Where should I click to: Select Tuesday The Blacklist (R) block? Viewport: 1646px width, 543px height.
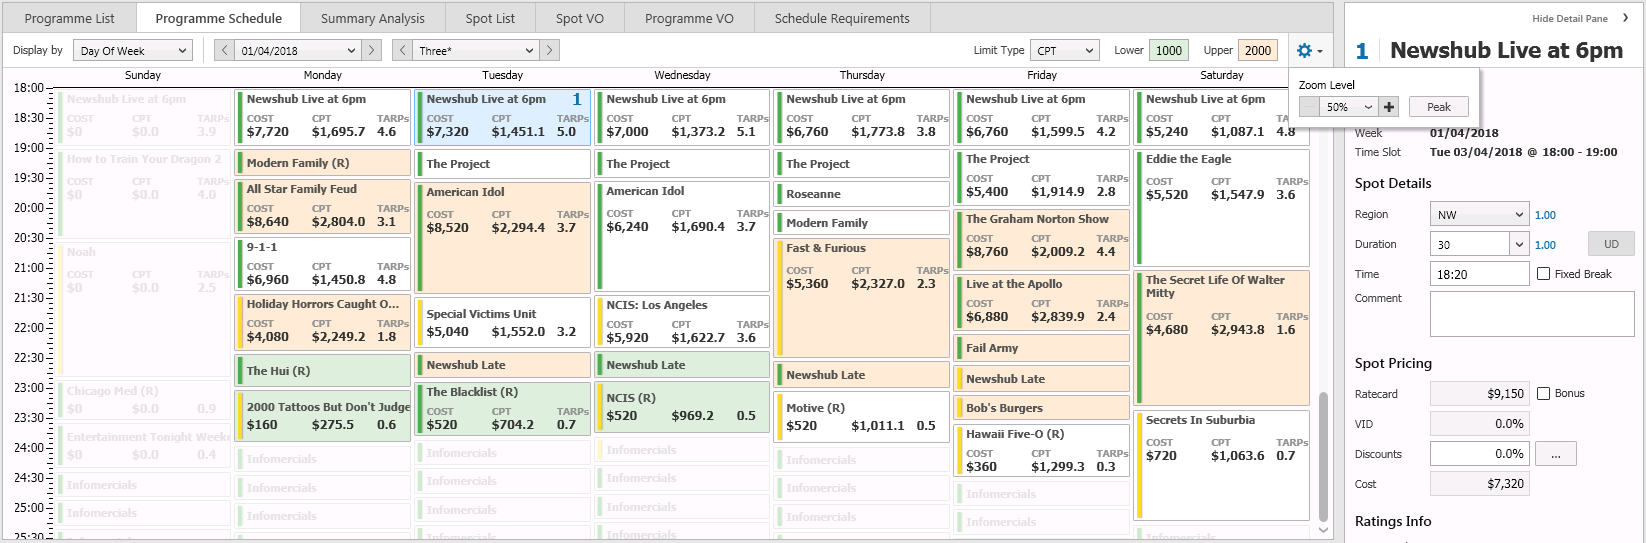tap(503, 410)
